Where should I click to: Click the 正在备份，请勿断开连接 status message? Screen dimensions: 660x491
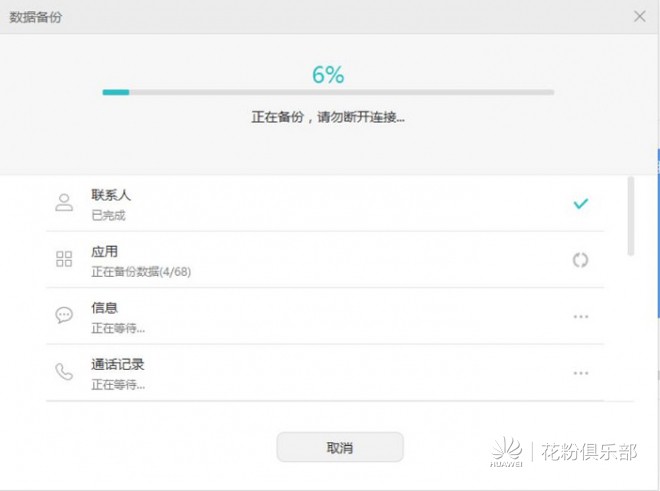[x=328, y=117]
